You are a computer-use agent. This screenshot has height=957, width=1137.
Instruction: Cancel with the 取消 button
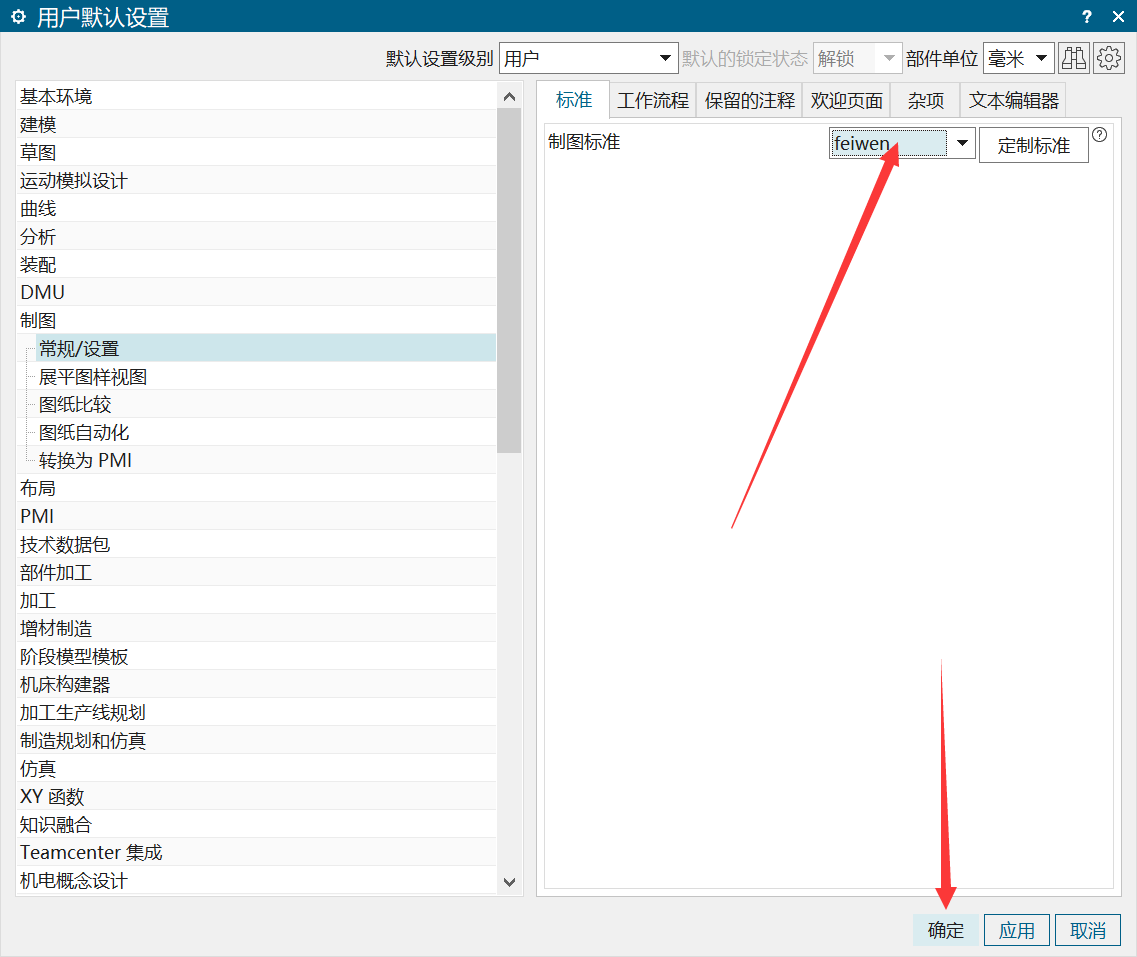pyautogui.click(x=1088, y=930)
